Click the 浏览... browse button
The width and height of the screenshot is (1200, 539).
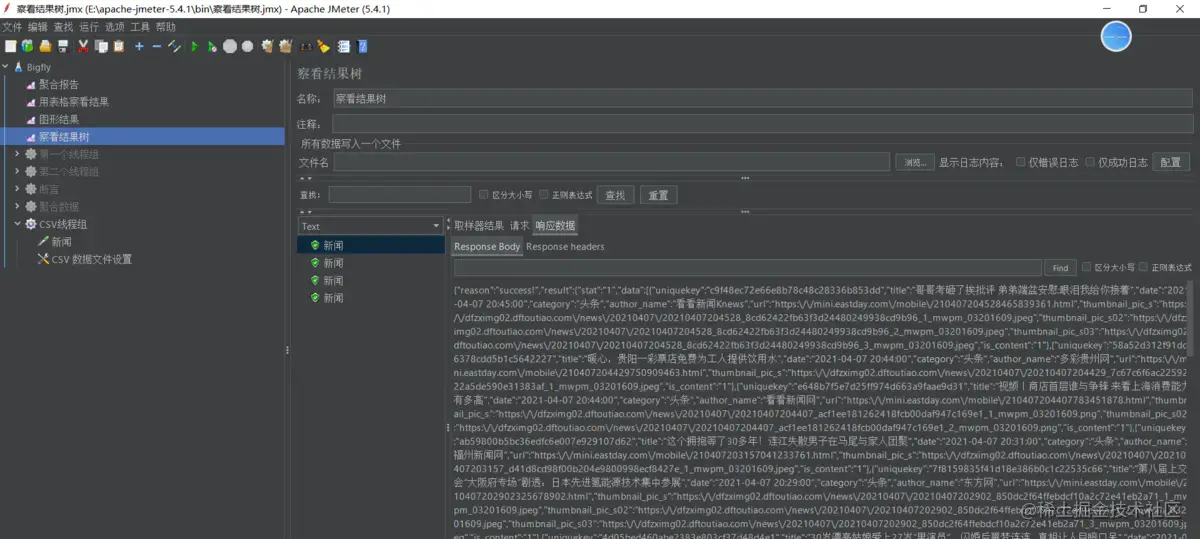coord(915,162)
